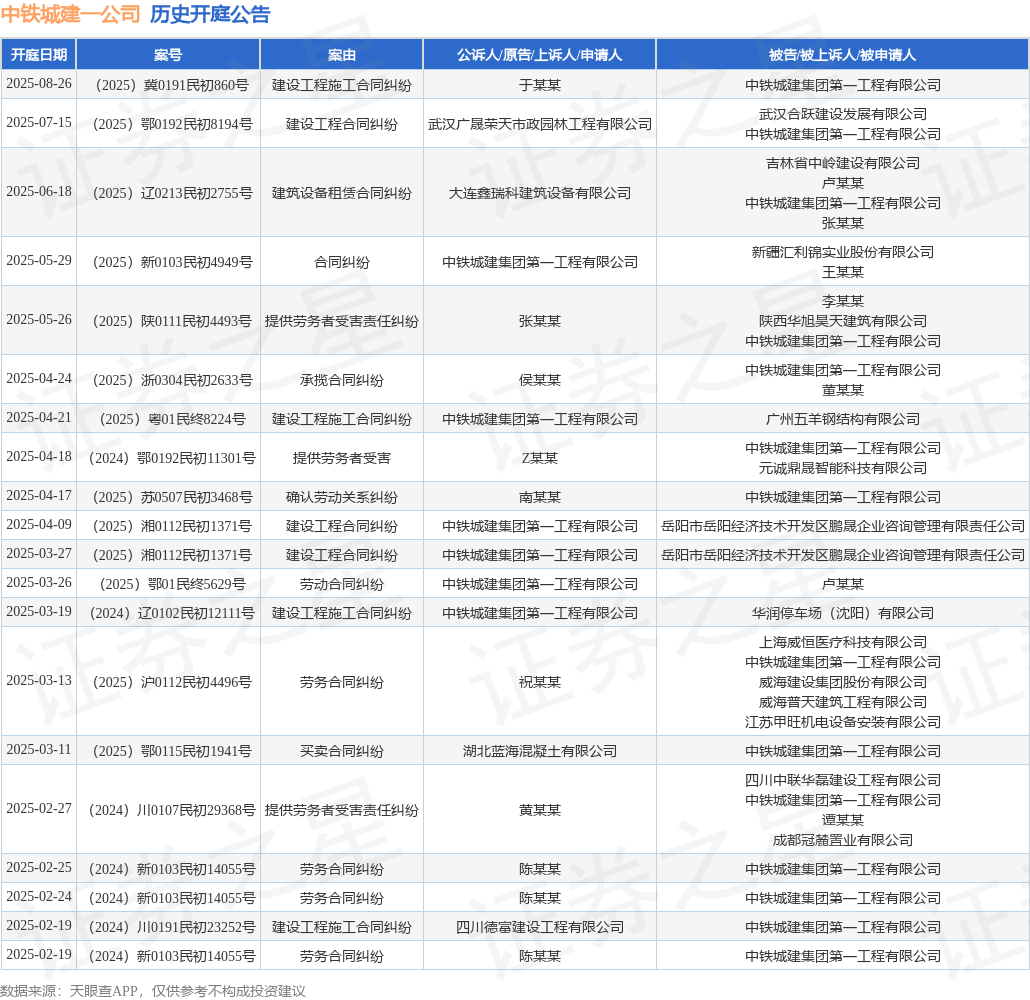Image resolution: width=1030 pixels, height=1000 pixels.
Task: Open case (2025)鄂01民终5629号
Action: coord(172,584)
